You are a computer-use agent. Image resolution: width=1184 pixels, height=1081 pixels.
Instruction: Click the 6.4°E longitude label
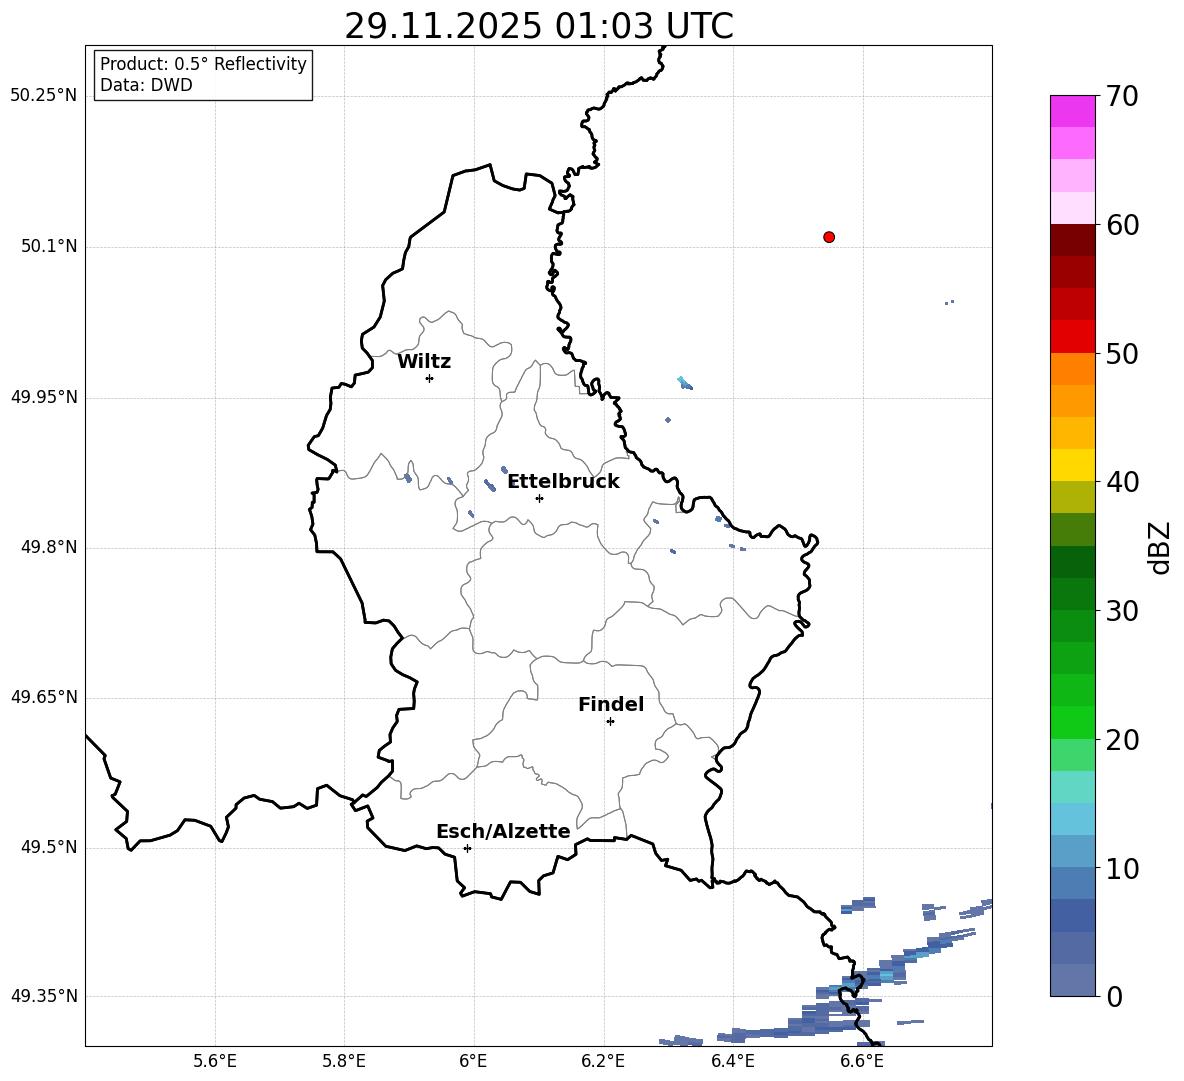tap(732, 1061)
